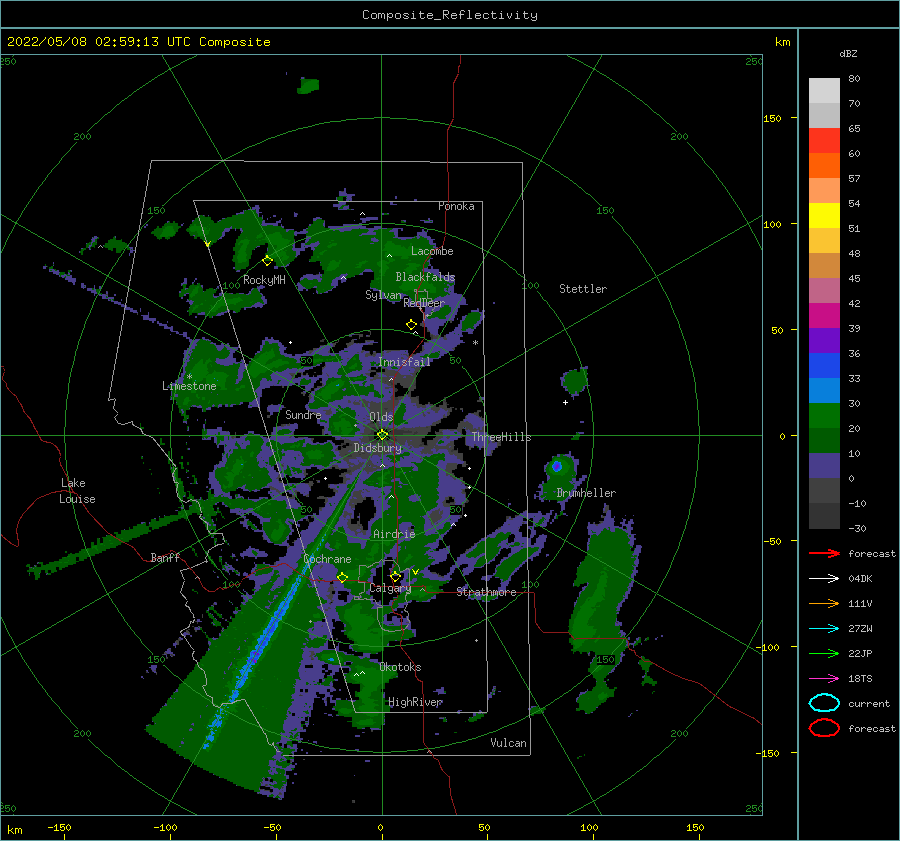The height and width of the screenshot is (841, 900).
Task: Click the orange 111V arrow icon
Action: tap(824, 603)
